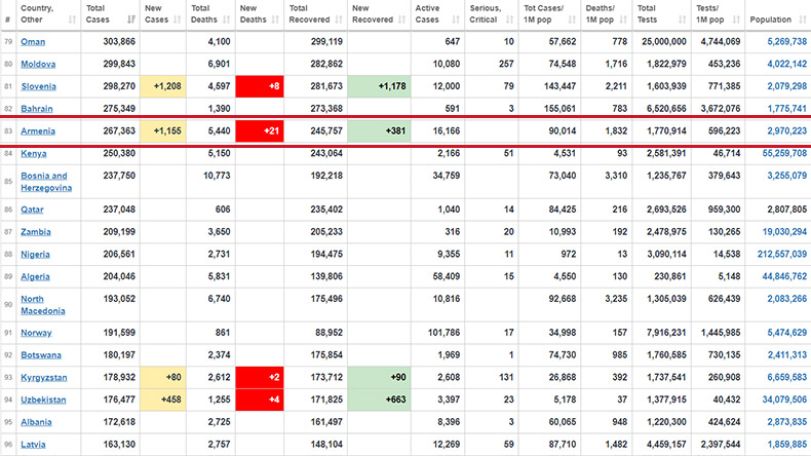The width and height of the screenshot is (811, 456).
Task: Select Norway's active cases value 101,786
Action: pos(444,332)
